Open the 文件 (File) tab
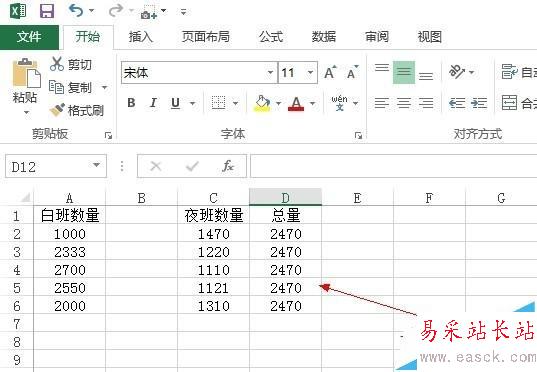Image resolution: width=537 pixels, height=372 pixels. click(29, 37)
